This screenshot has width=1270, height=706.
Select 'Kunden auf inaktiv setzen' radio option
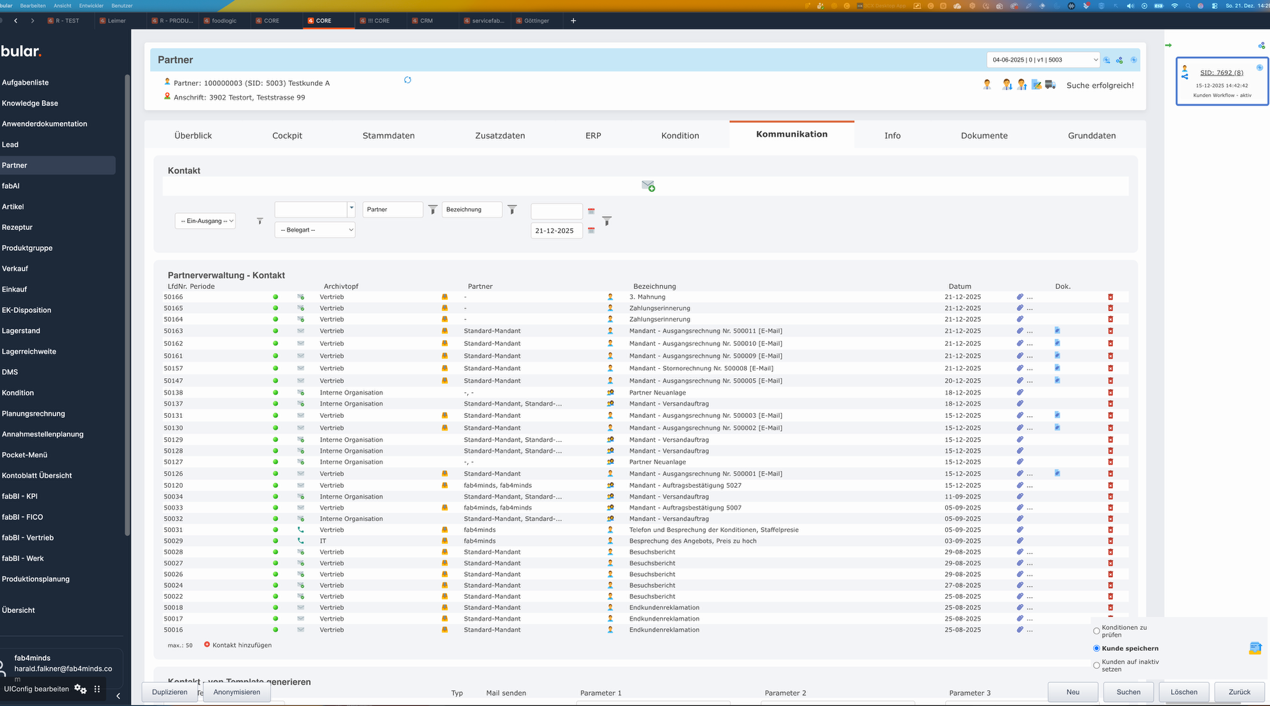tap(1096, 665)
